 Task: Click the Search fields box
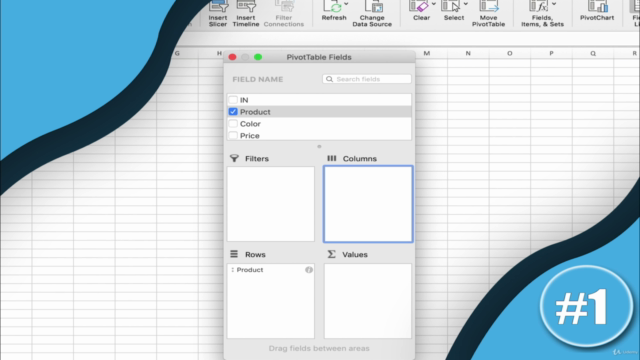(367, 79)
